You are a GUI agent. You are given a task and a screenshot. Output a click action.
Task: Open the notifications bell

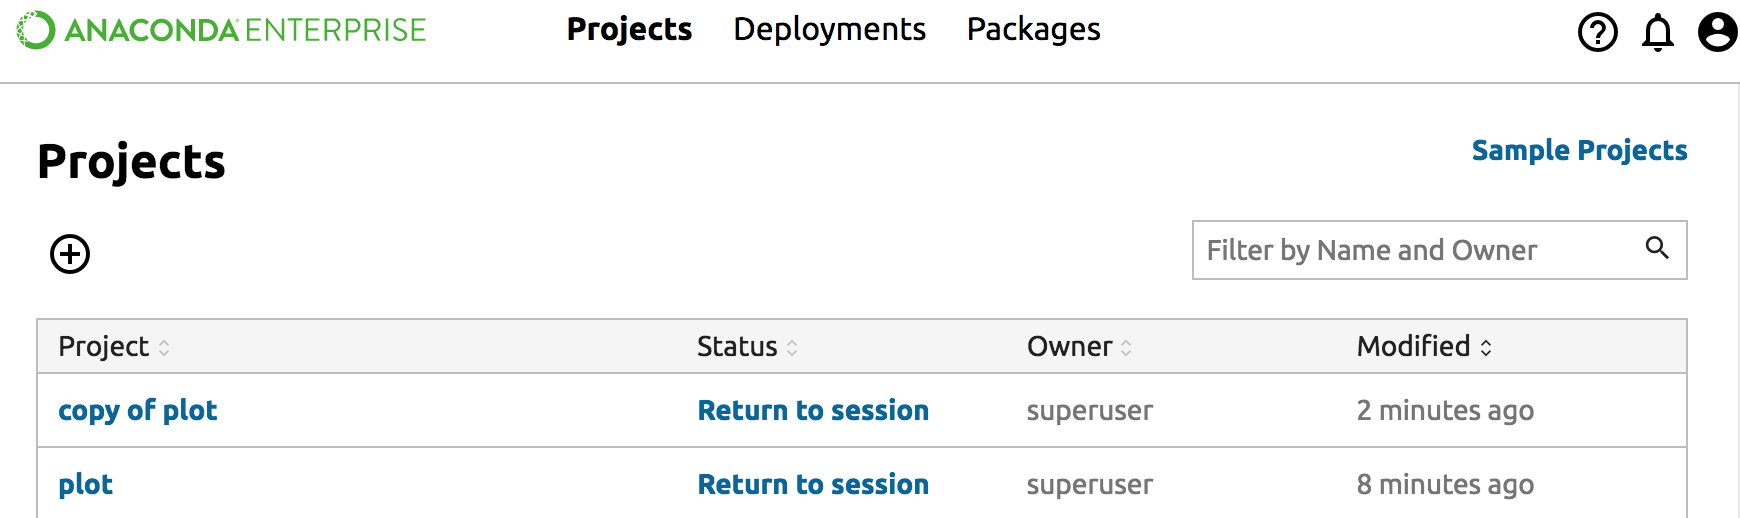pos(1657,32)
